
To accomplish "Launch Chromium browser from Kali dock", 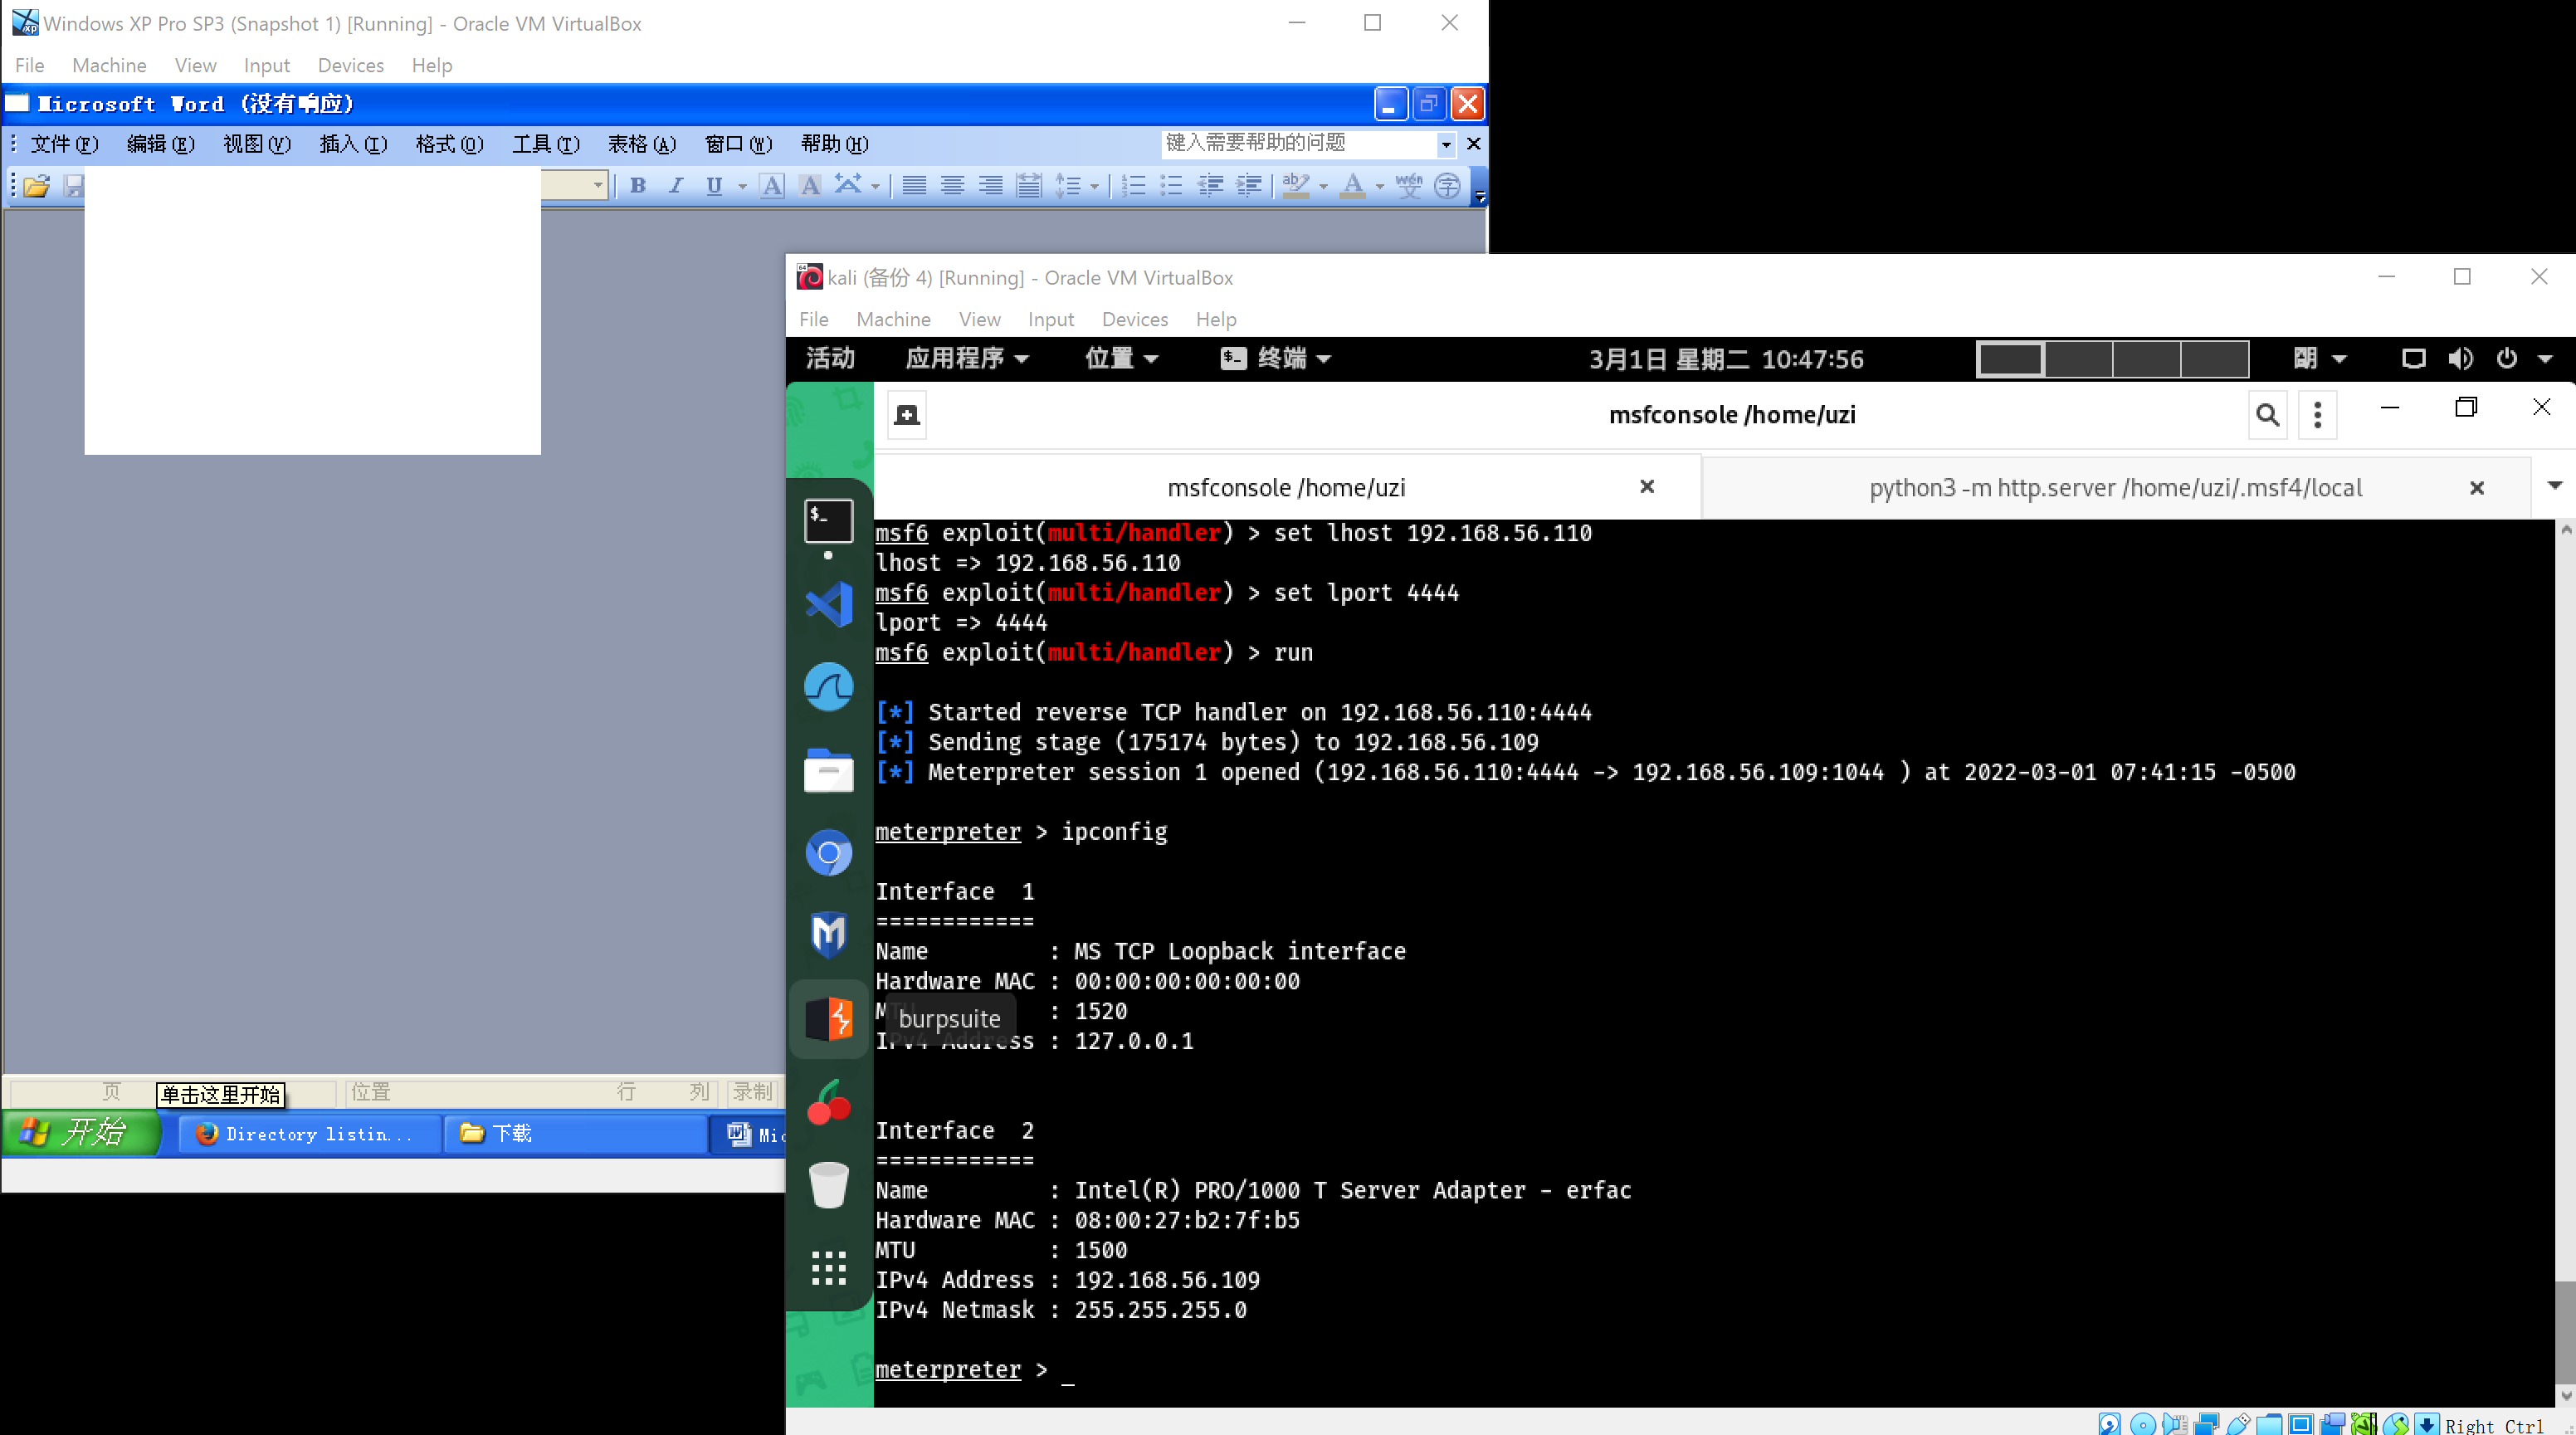I will 829,853.
